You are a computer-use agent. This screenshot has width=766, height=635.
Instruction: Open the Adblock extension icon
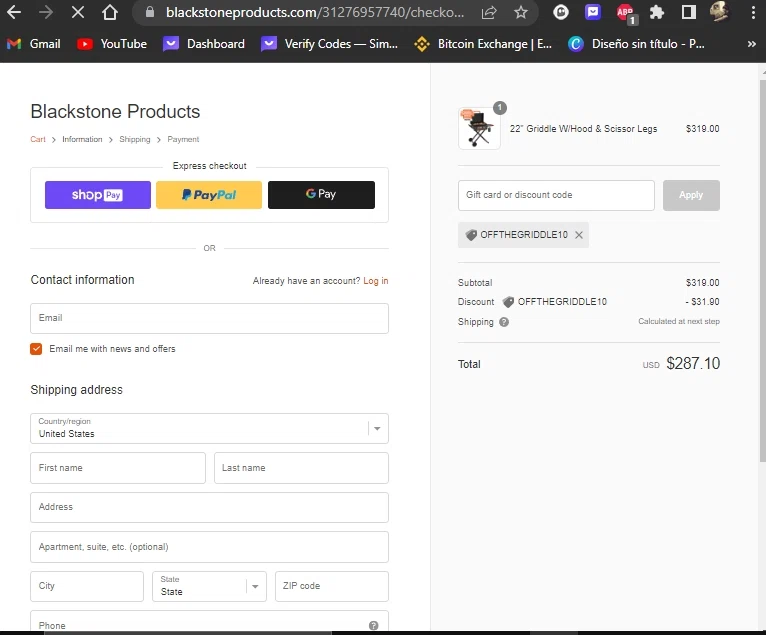(625, 13)
